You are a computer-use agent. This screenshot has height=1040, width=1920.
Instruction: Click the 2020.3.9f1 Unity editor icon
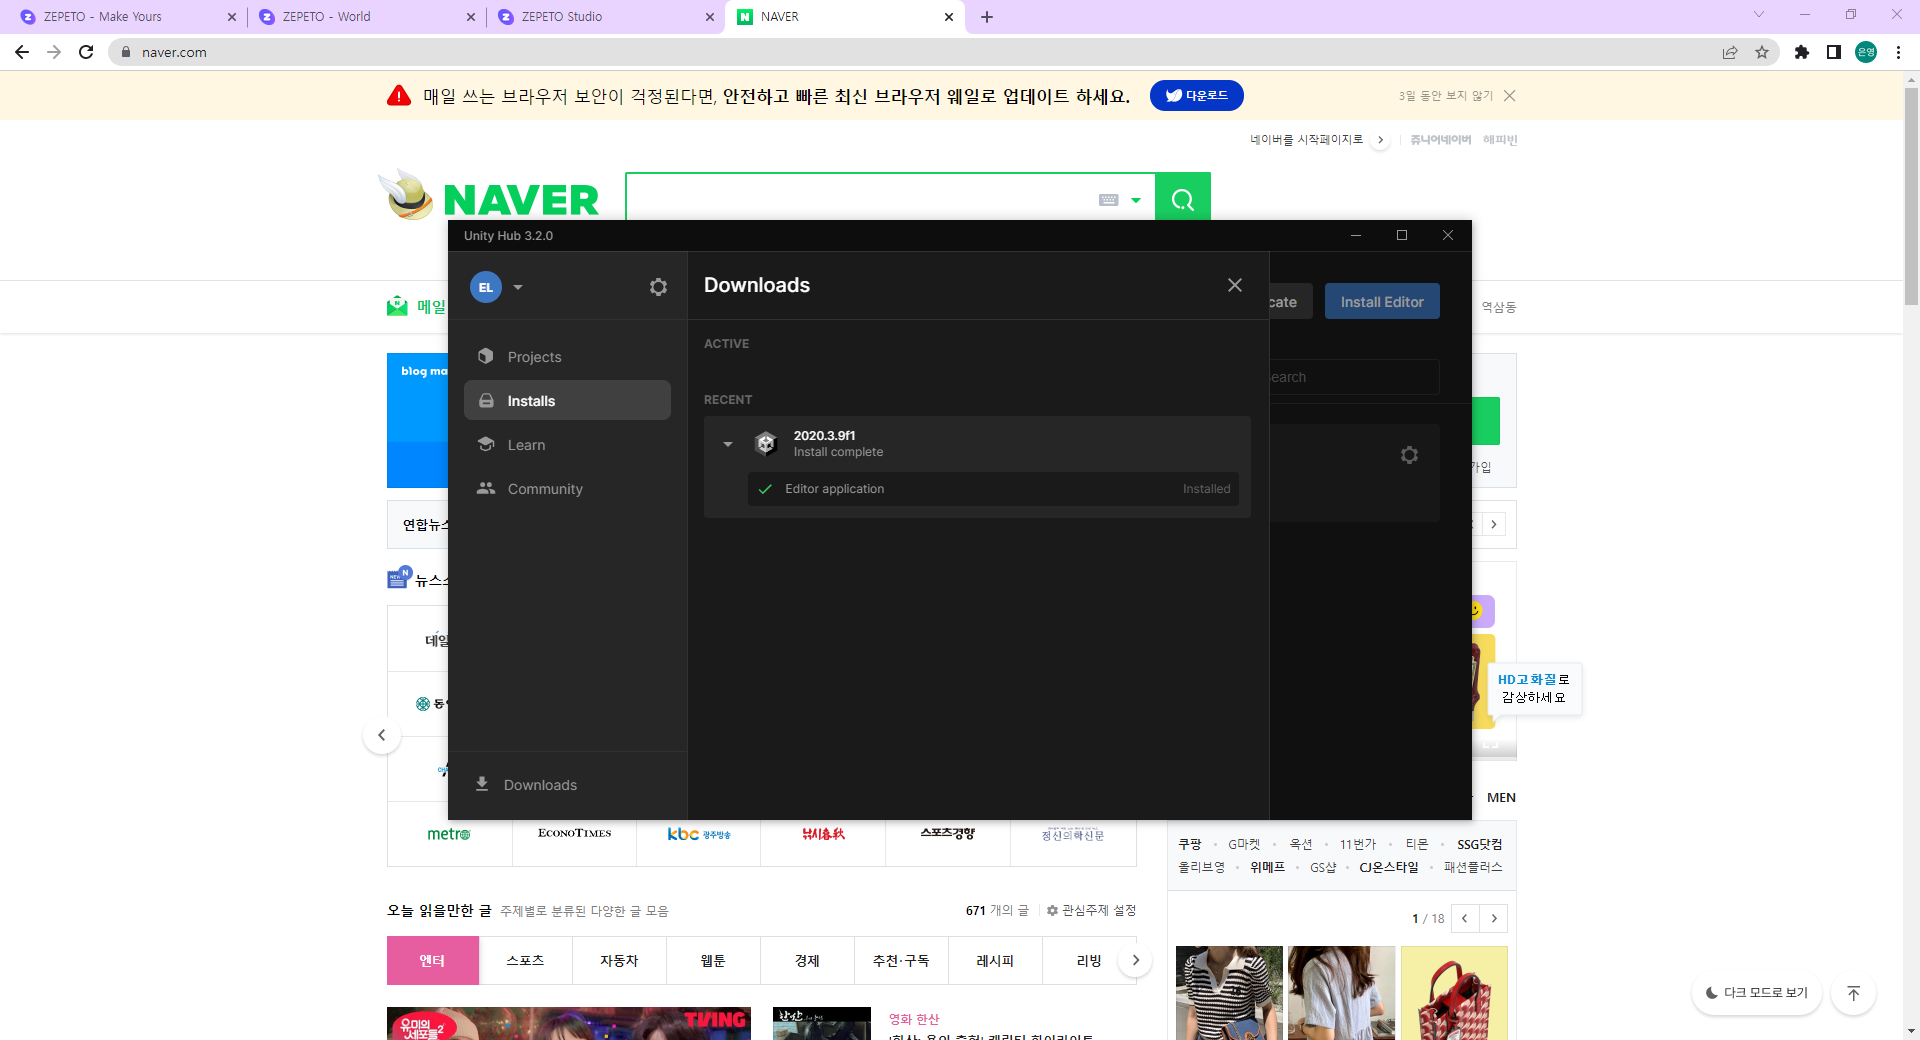click(x=766, y=443)
